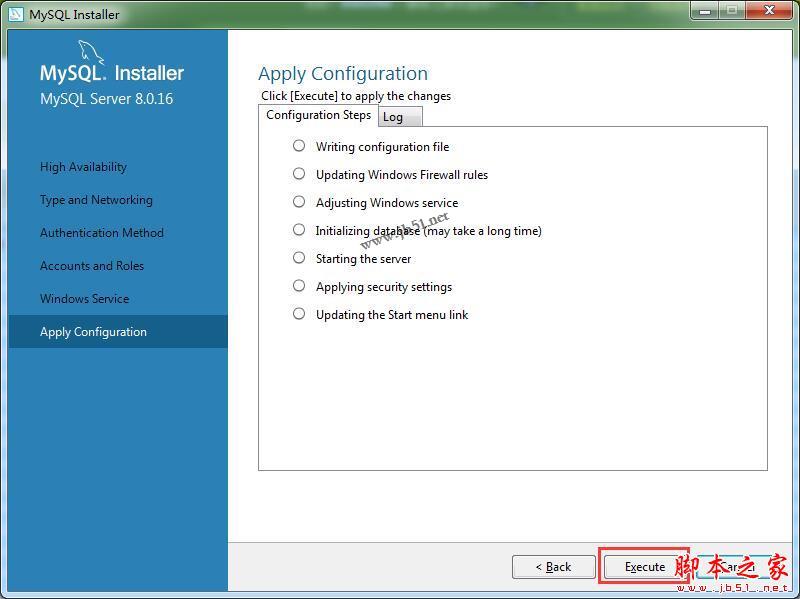Screen dimensions: 800x599
Task: Click the indicator beside Initializing database step
Action: click(298, 230)
